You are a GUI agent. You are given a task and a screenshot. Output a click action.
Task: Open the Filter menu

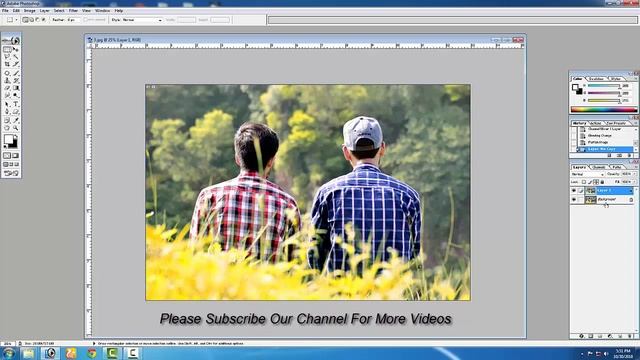(73, 11)
